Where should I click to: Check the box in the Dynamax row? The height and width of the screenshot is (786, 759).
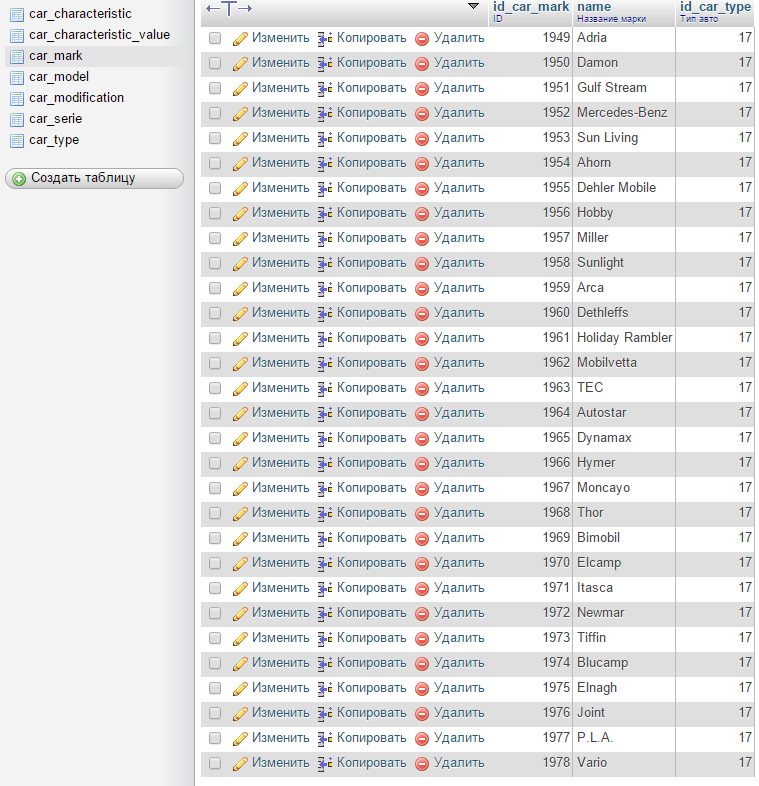pyautogui.click(x=215, y=439)
